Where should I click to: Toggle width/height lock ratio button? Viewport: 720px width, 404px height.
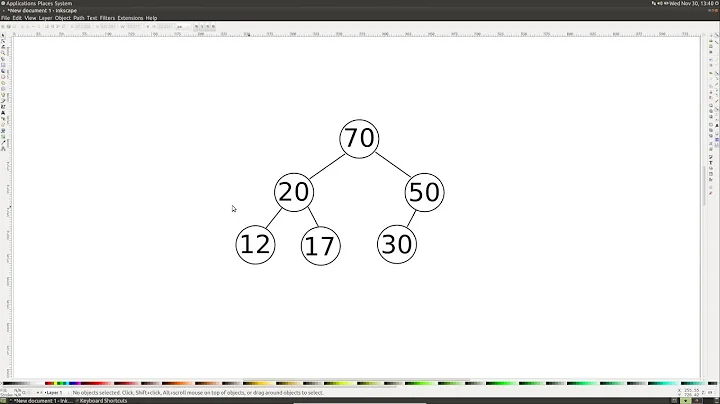pyautogui.click(x=147, y=27)
